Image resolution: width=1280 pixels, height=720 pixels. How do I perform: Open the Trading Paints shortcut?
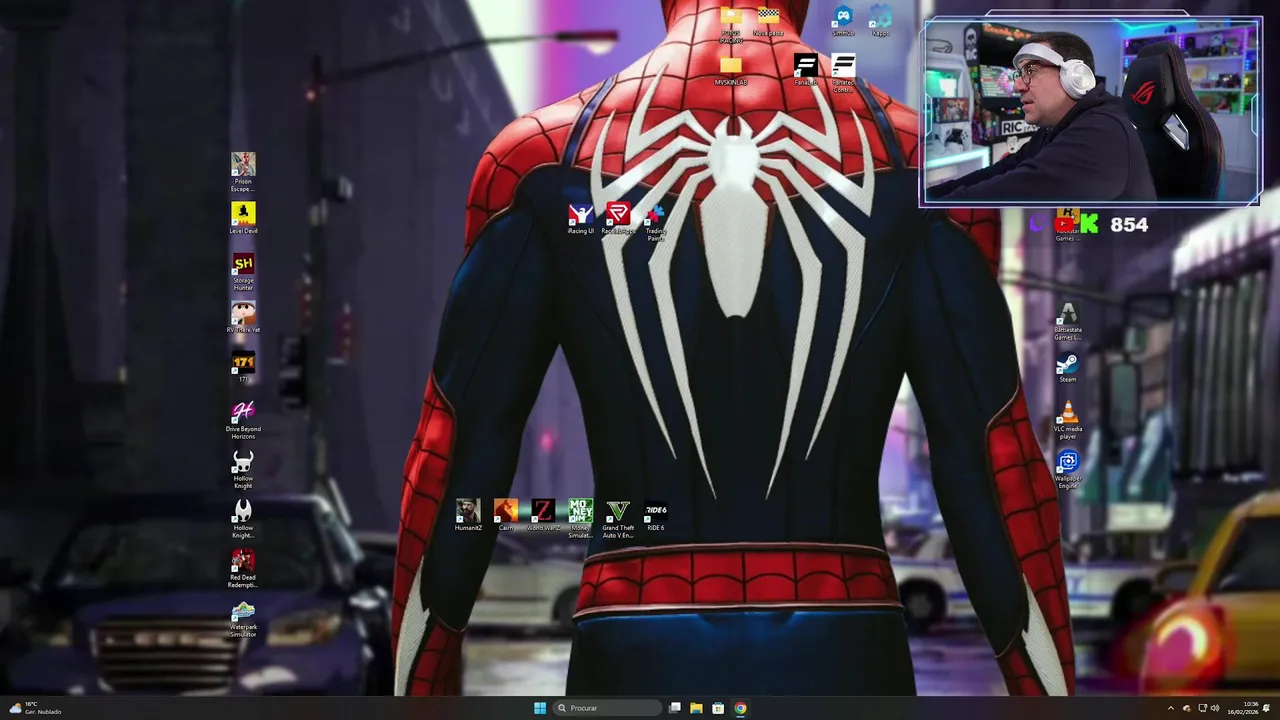point(655,222)
